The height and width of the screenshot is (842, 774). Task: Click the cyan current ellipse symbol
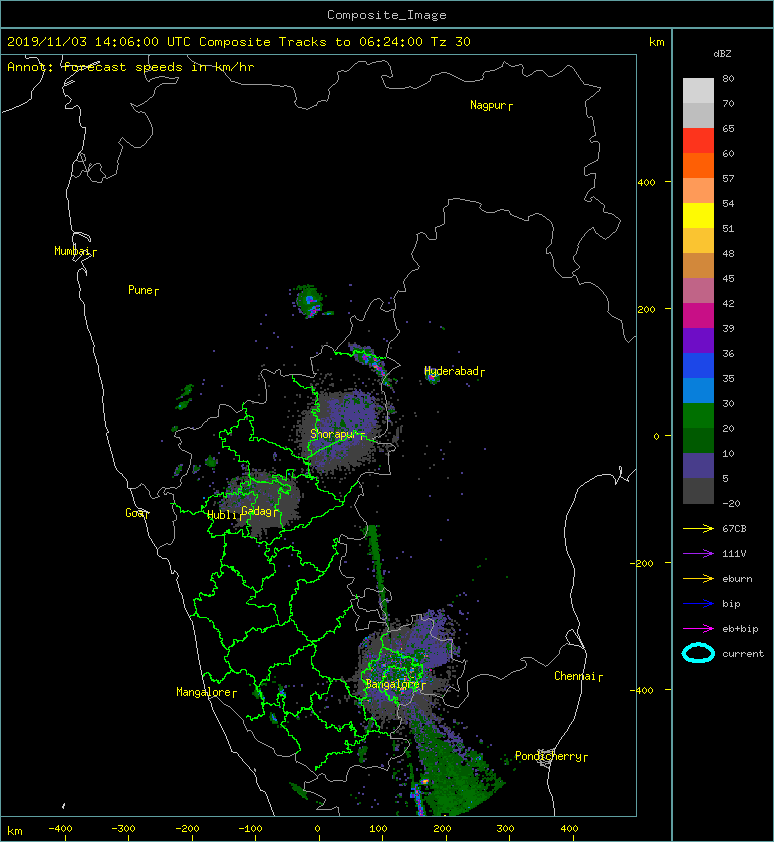click(x=698, y=653)
